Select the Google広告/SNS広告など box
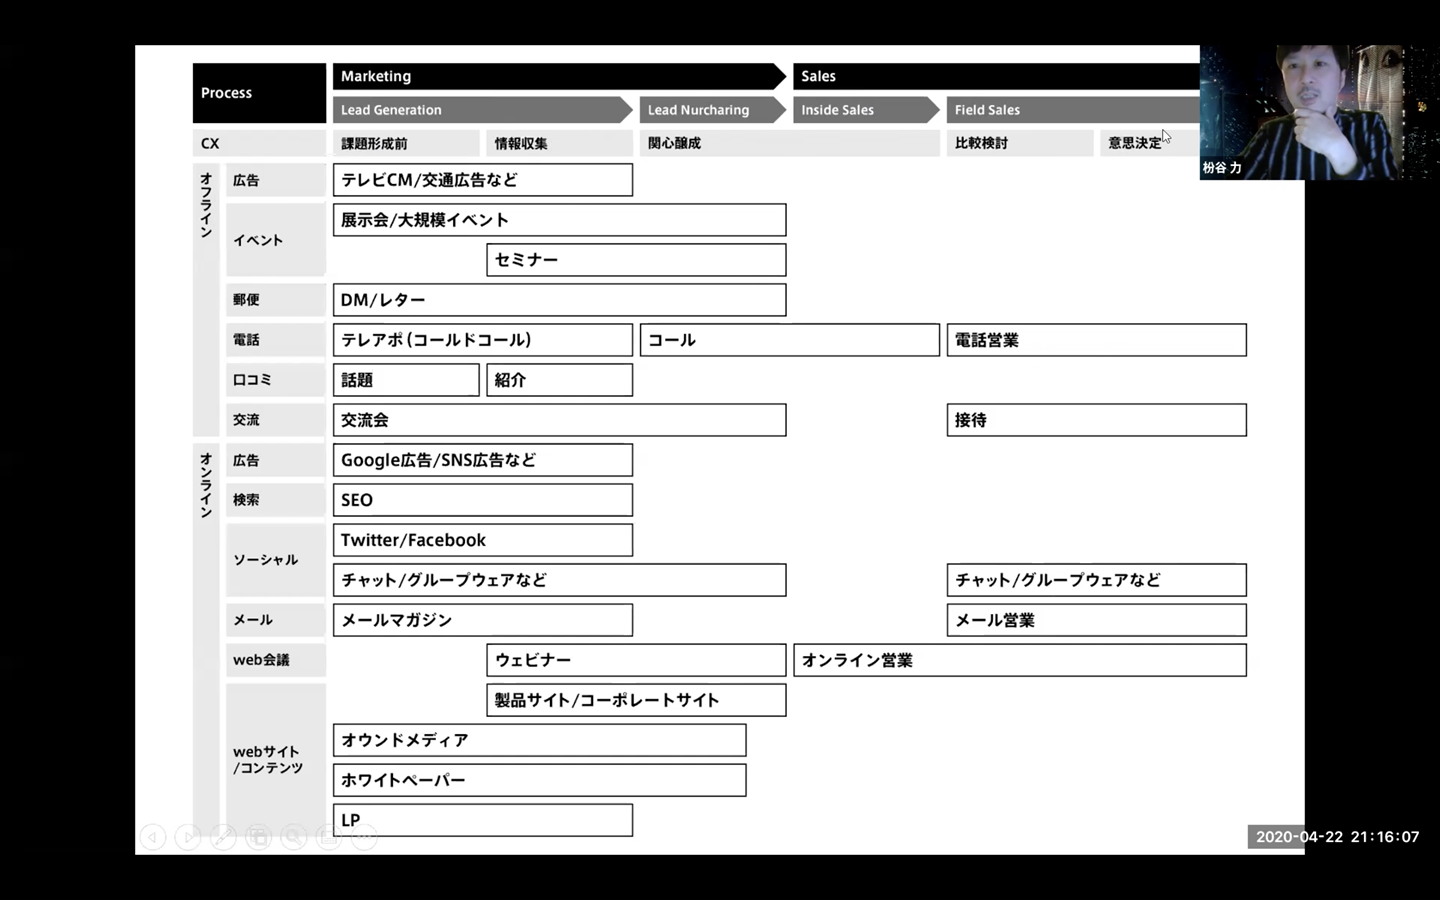This screenshot has height=900, width=1440. pos(483,460)
